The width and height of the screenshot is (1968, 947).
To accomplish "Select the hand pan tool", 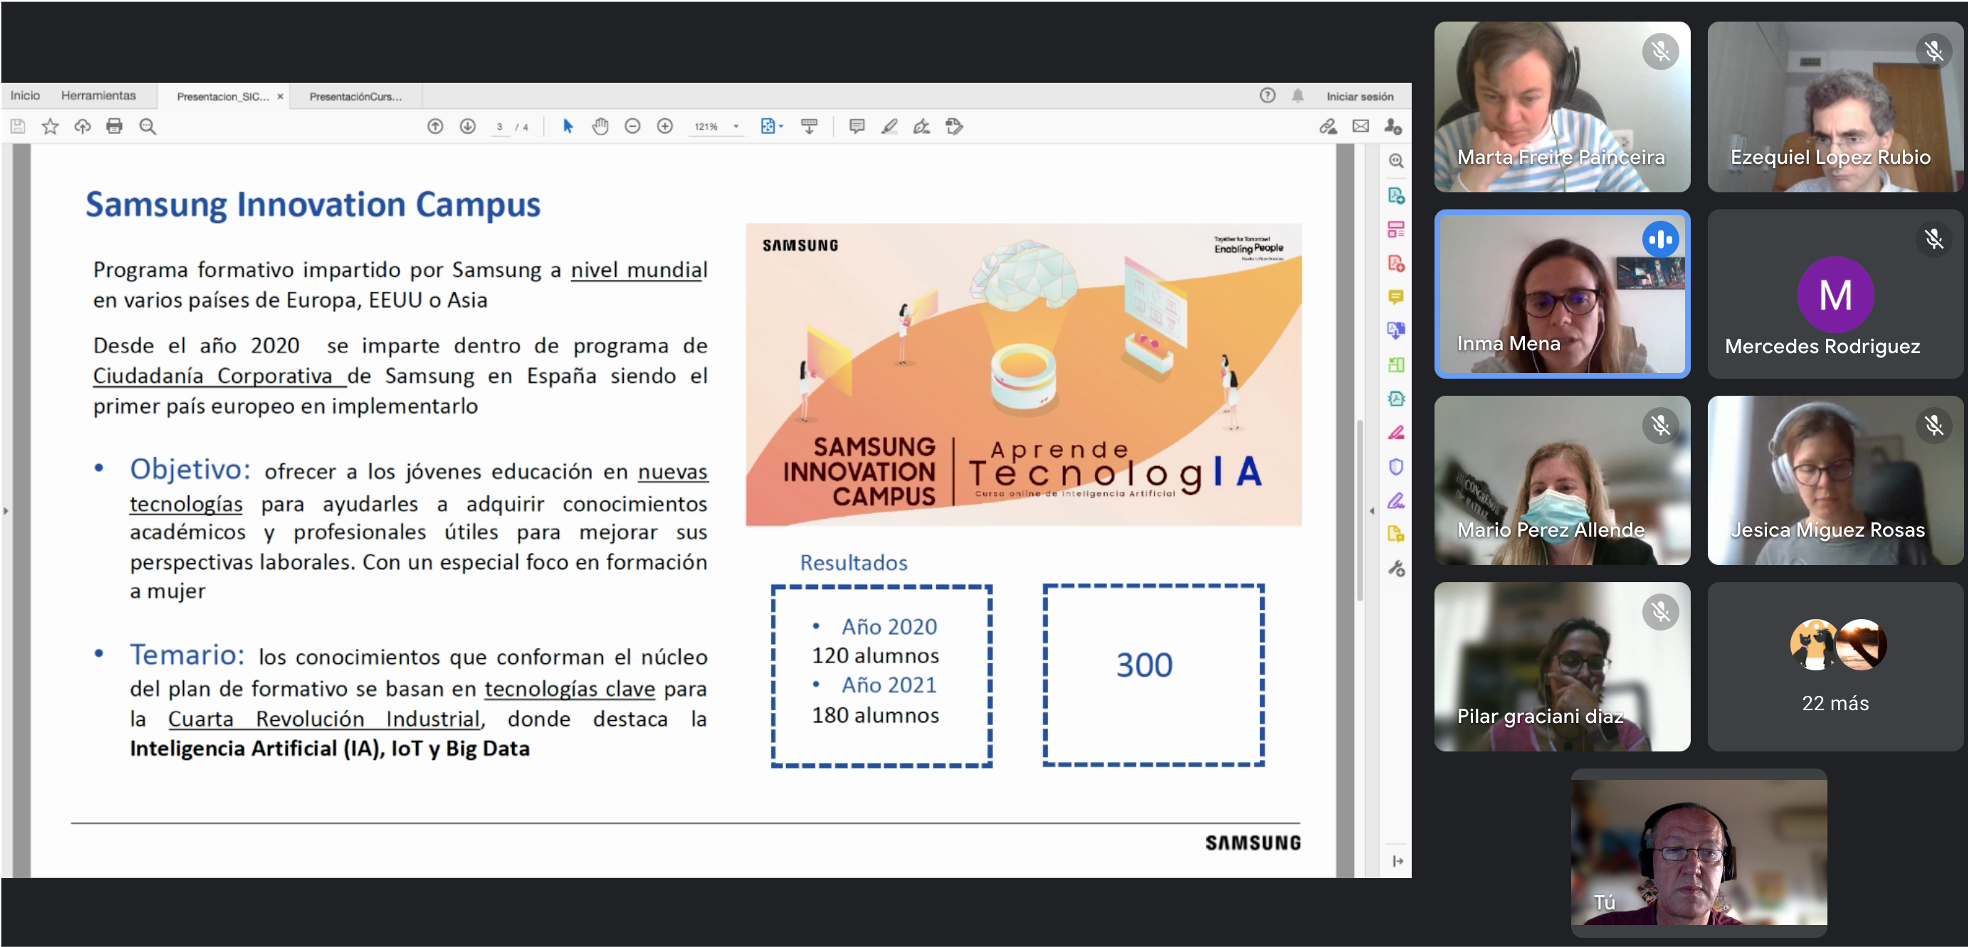I will click(x=600, y=126).
